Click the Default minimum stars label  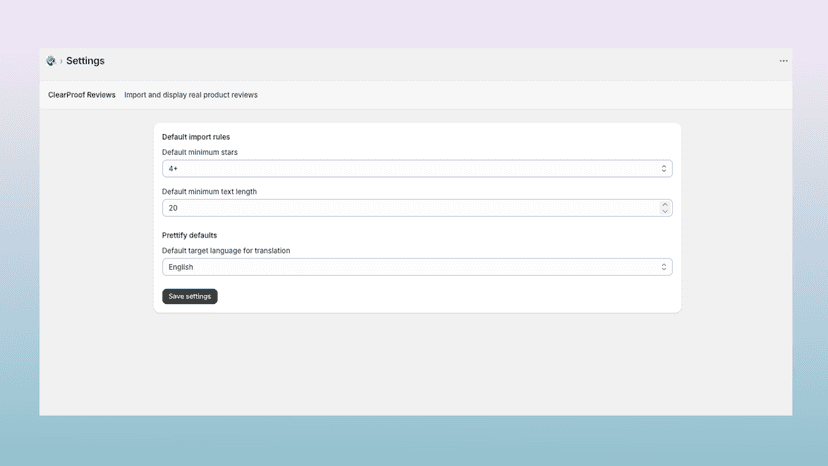pos(200,152)
